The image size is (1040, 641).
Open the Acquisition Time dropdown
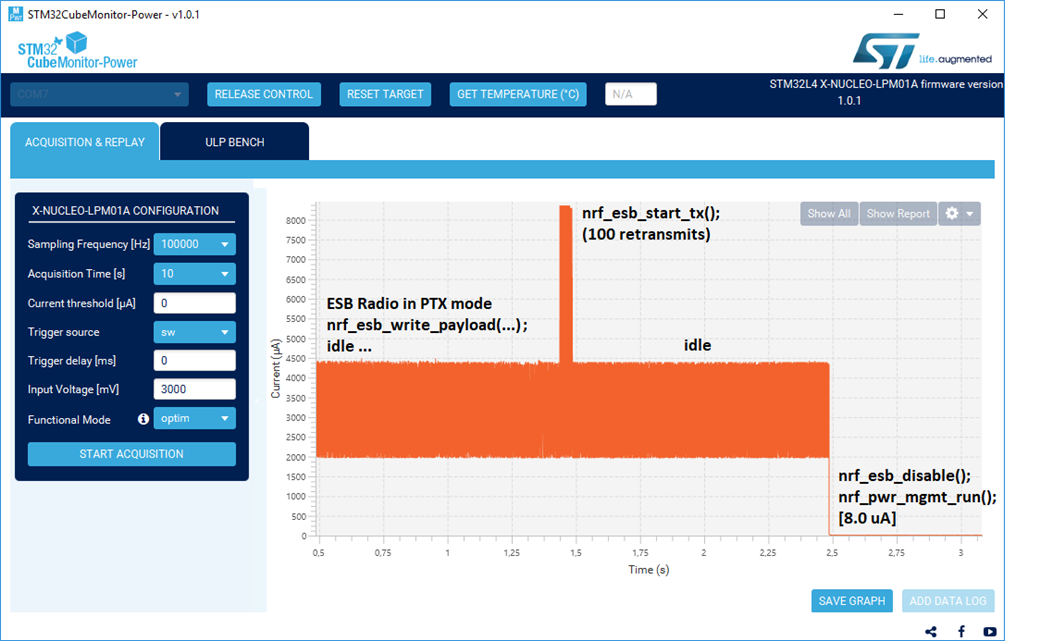(x=194, y=273)
